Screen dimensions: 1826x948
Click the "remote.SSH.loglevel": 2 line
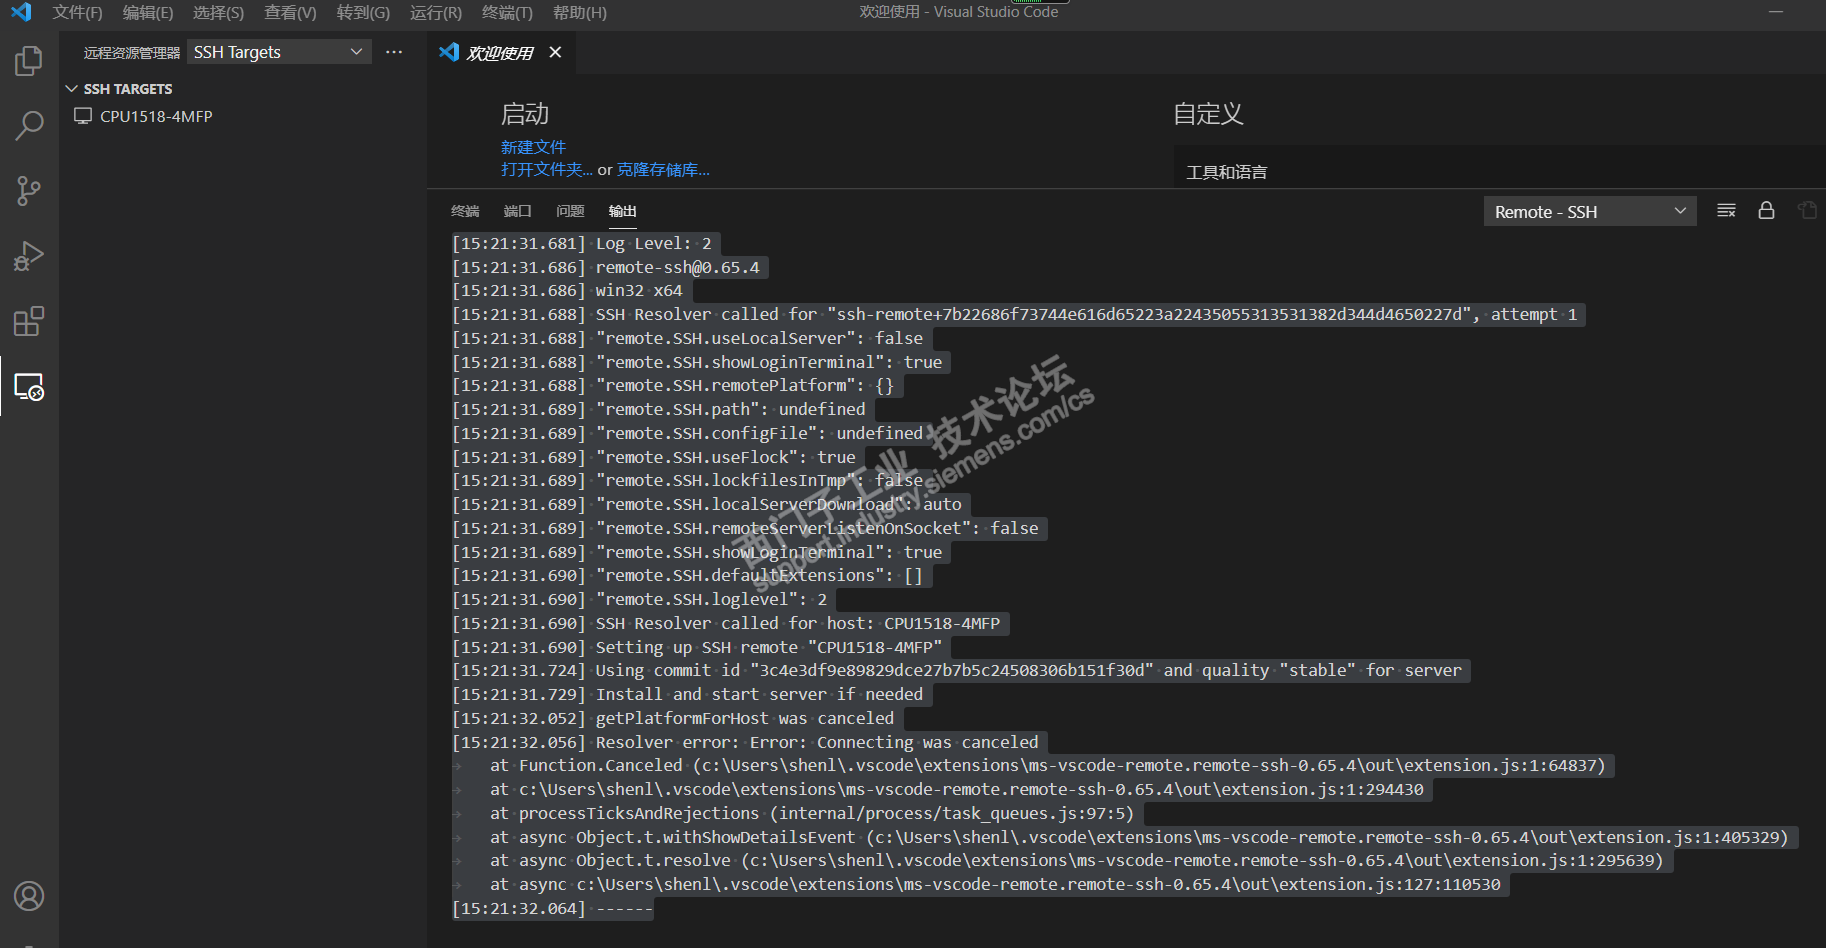tap(640, 599)
